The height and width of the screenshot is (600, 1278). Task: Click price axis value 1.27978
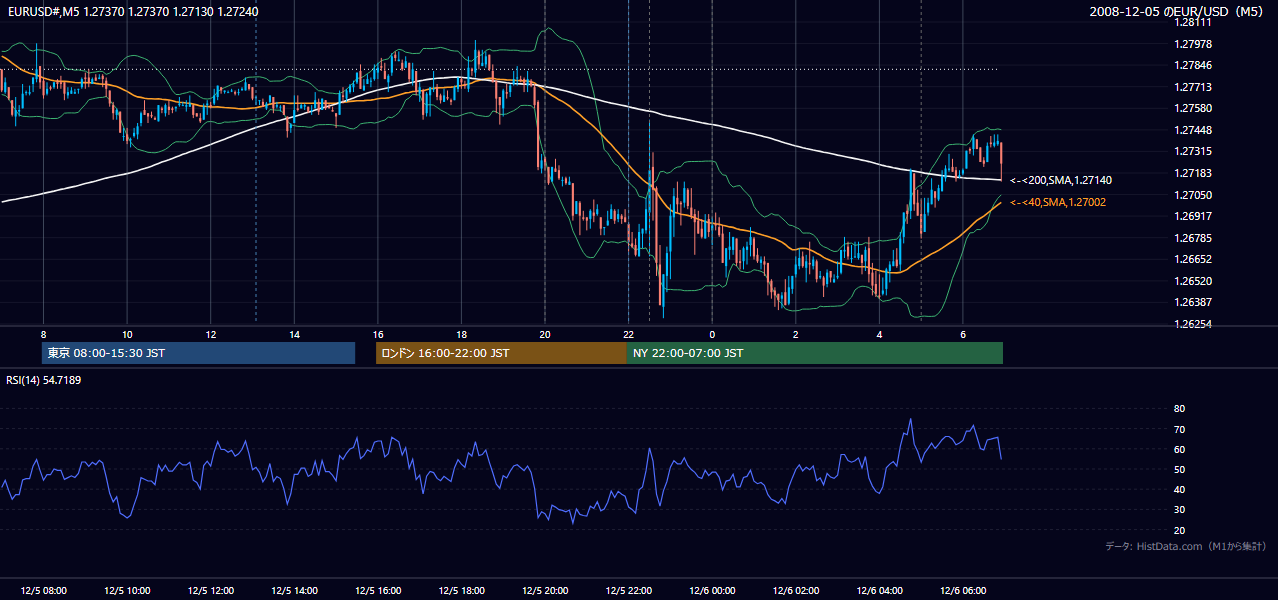(x=1193, y=44)
